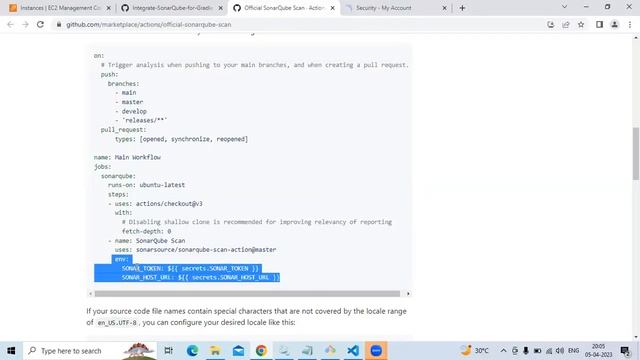Open the Zoom app on taskbar
640x360 pixels.
pos(376,351)
